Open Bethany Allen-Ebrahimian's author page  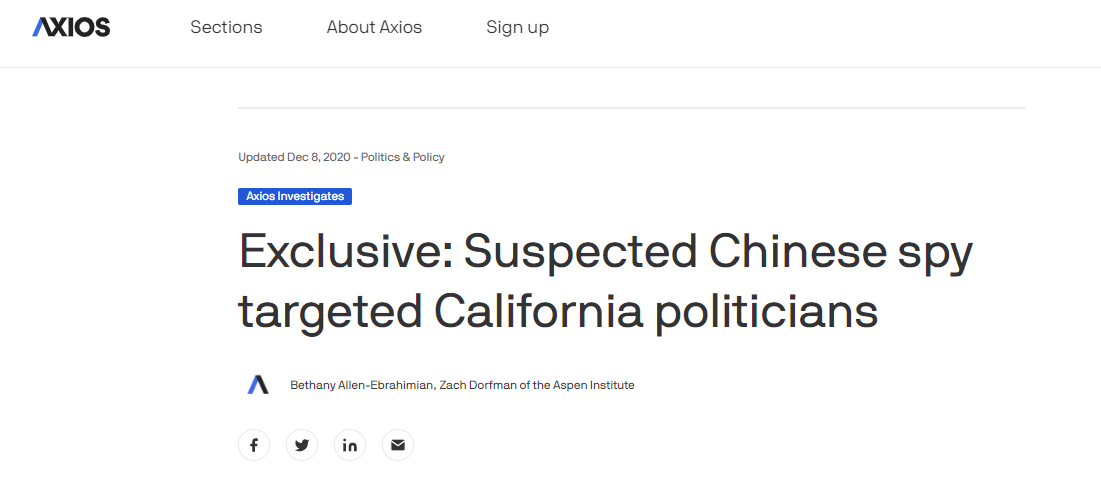(x=361, y=385)
